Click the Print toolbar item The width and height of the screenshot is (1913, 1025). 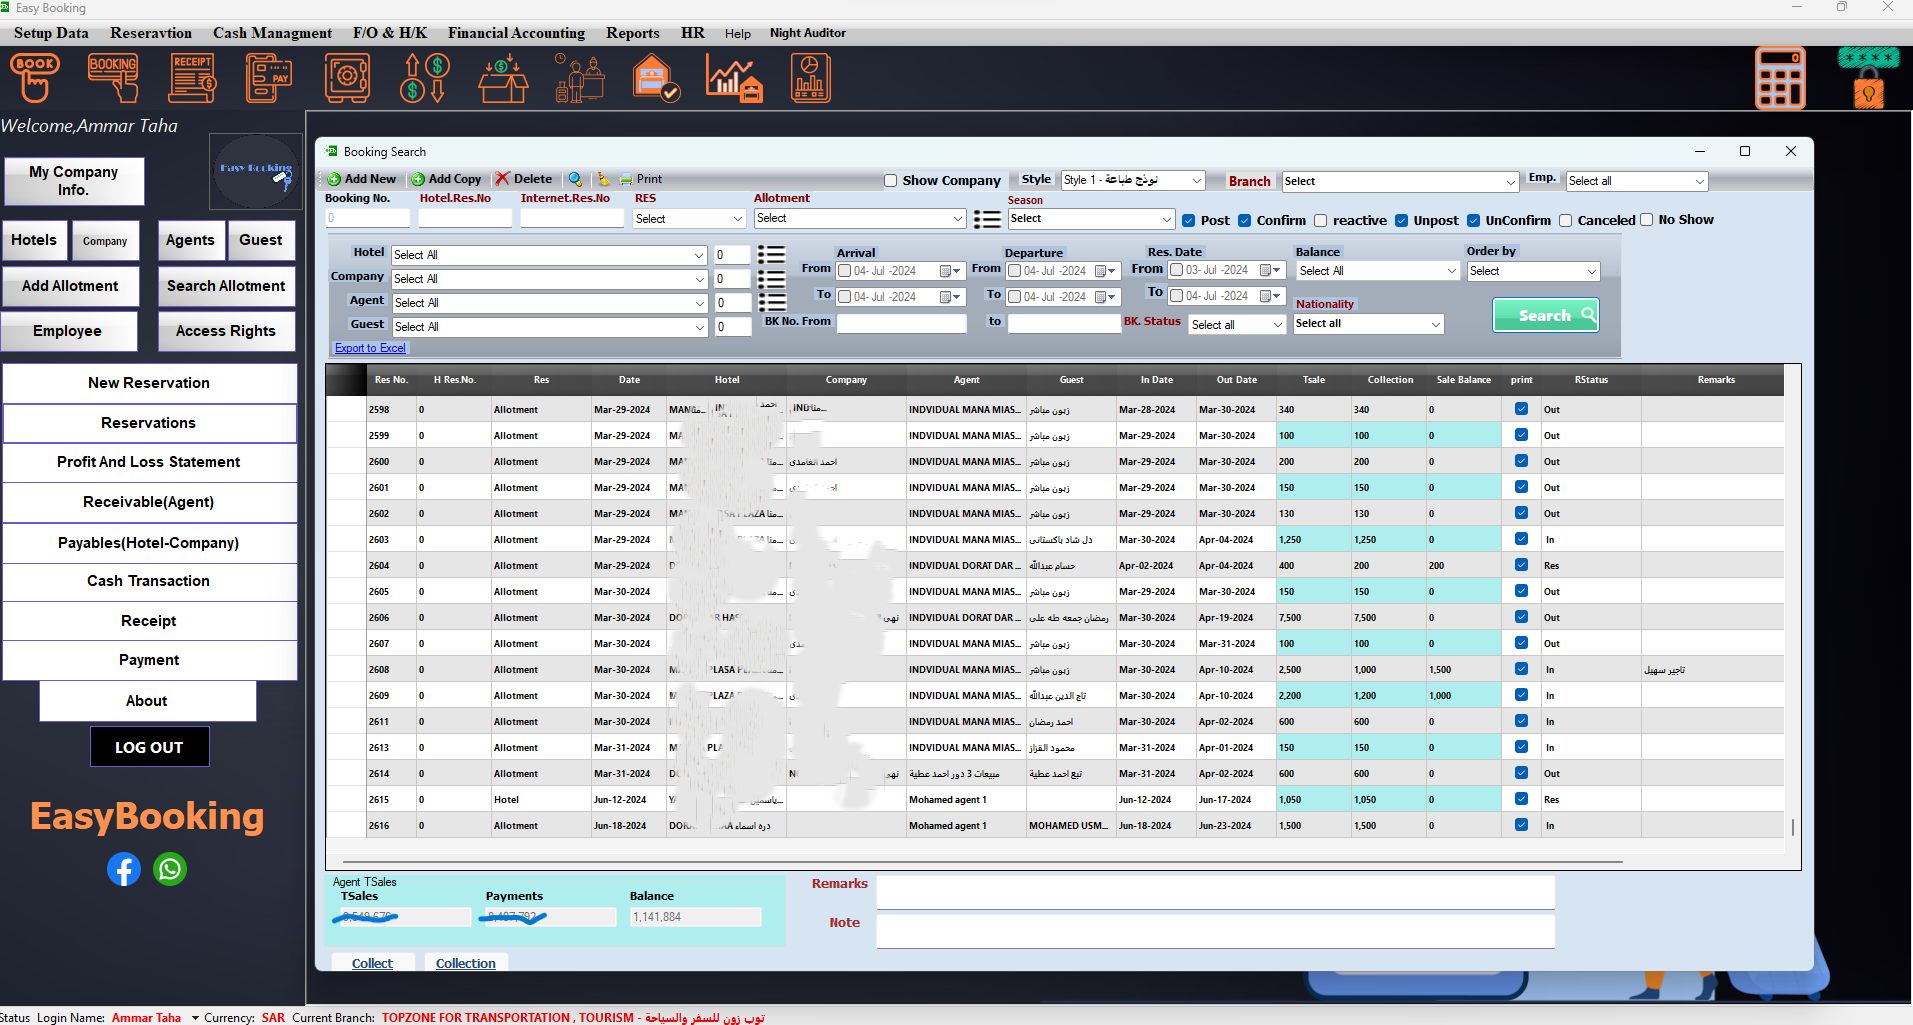(x=641, y=179)
